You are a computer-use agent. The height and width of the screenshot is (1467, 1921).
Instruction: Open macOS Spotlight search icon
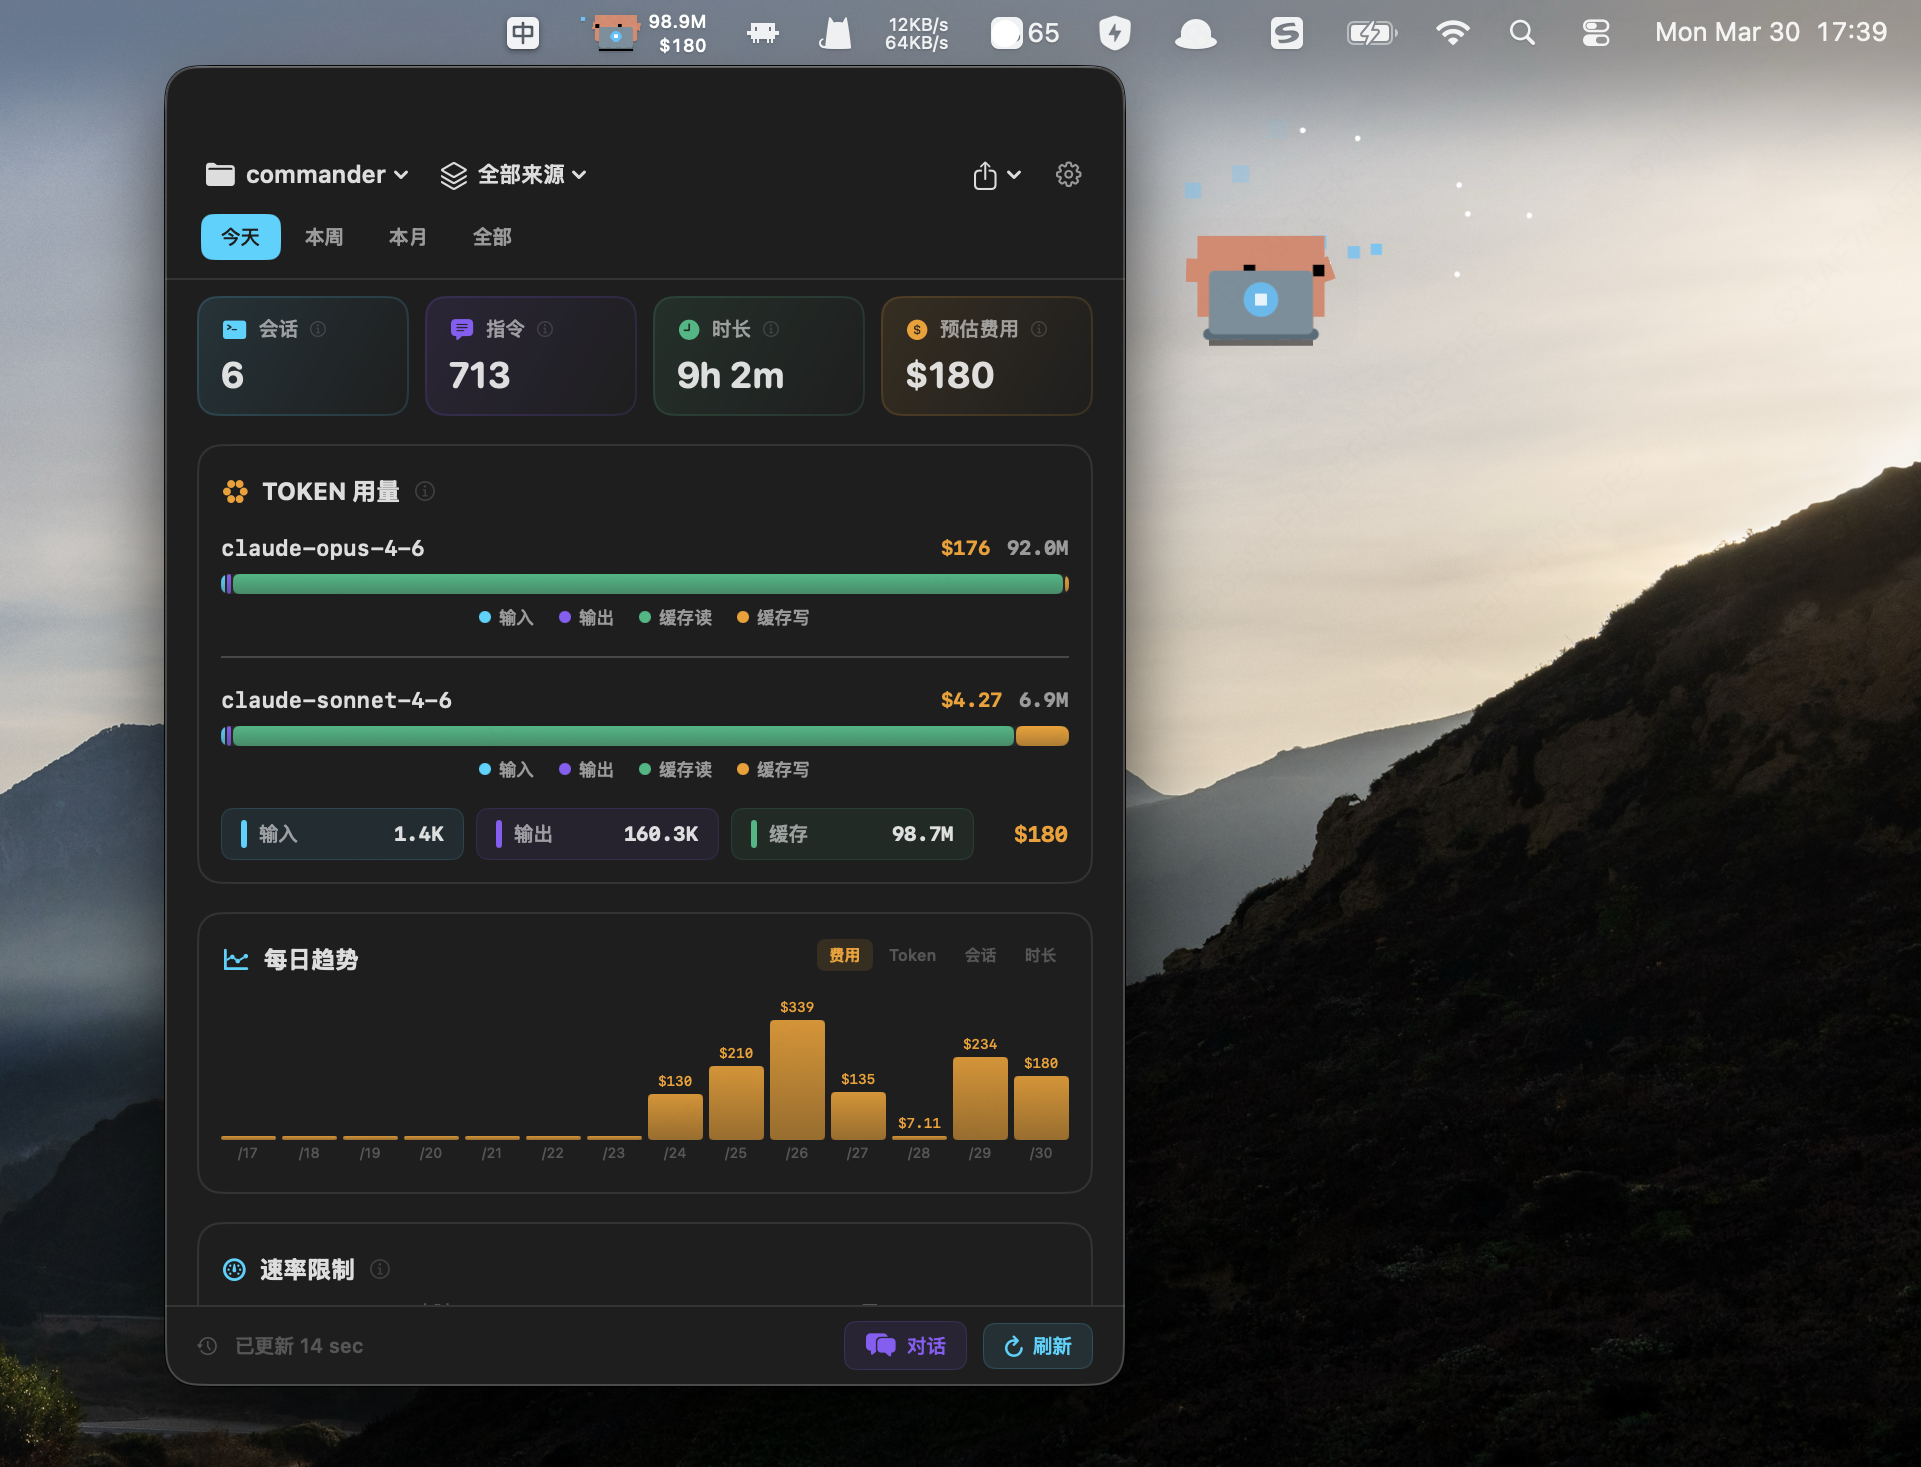(x=1522, y=32)
